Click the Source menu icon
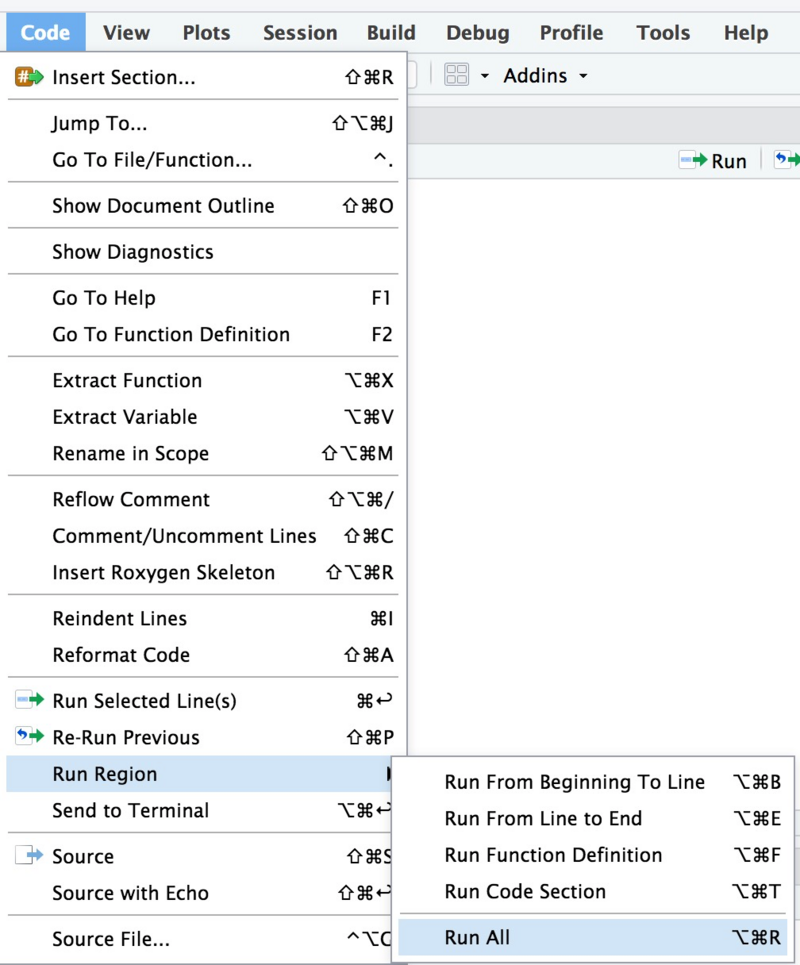 30,856
